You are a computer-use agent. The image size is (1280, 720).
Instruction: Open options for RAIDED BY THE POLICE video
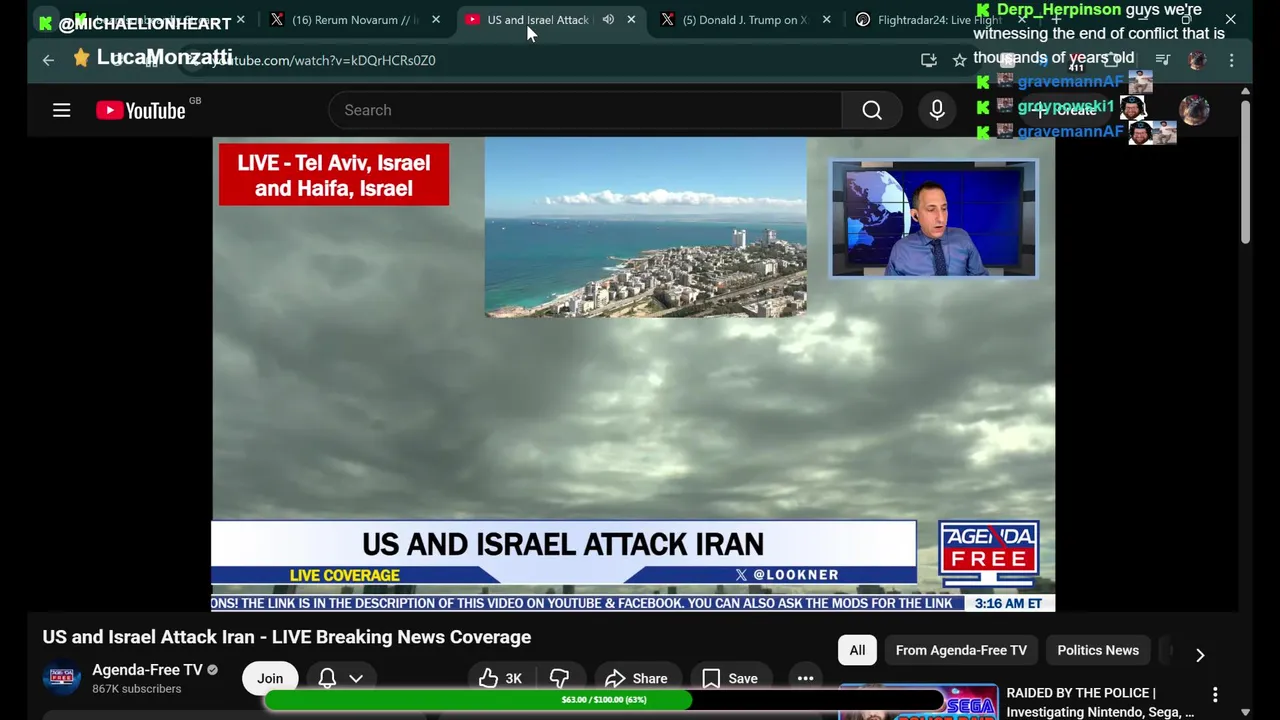tap(1215, 694)
